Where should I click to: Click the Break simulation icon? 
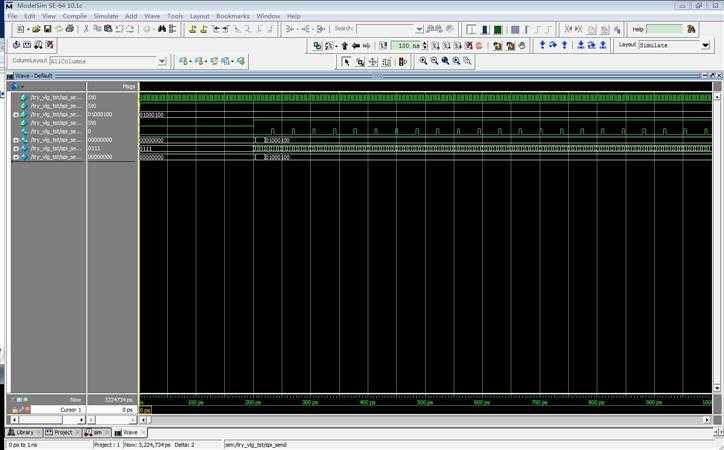[x=469, y=46]
